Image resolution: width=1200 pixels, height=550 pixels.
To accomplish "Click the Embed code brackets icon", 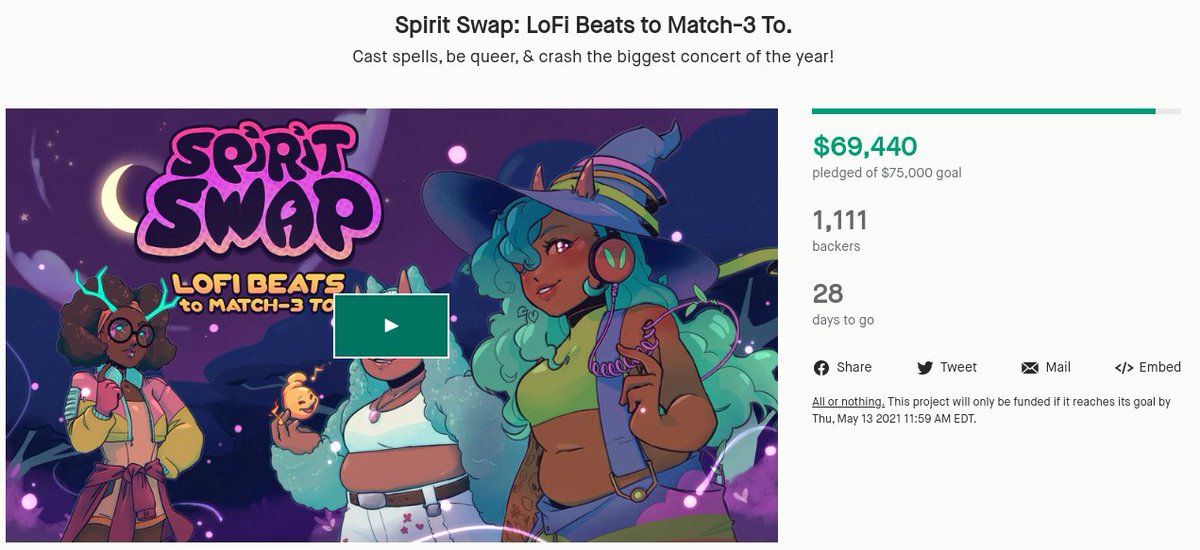I will pyautogui.click(x=1123, y=368).
